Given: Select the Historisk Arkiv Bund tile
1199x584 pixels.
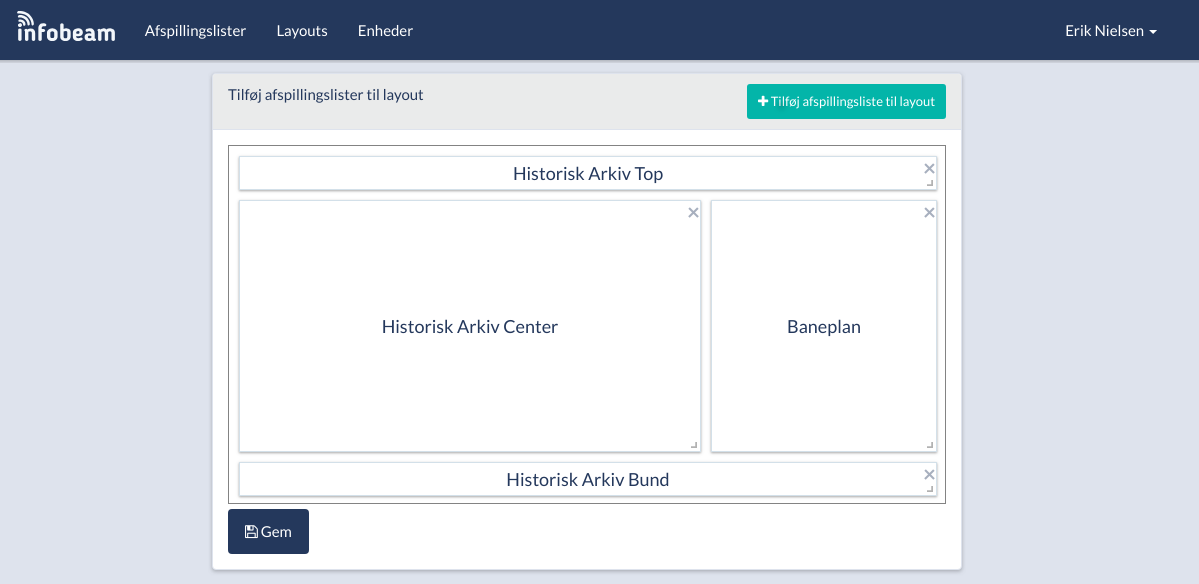Looking at the screenshot, I should 587,480.
